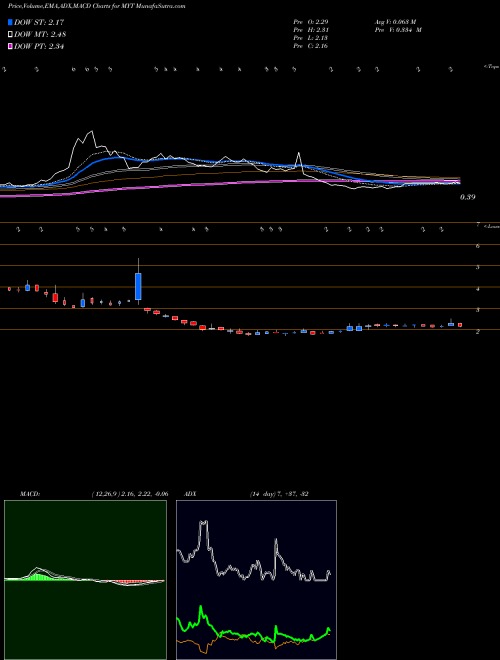Click the white price line's highest peak in EMA chart
This screenshot has height=660, width=500.
coord(91,132)
